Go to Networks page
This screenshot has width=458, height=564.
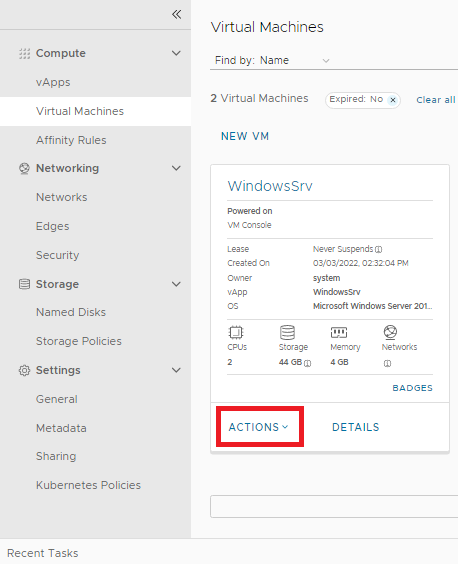pos(62,197)
